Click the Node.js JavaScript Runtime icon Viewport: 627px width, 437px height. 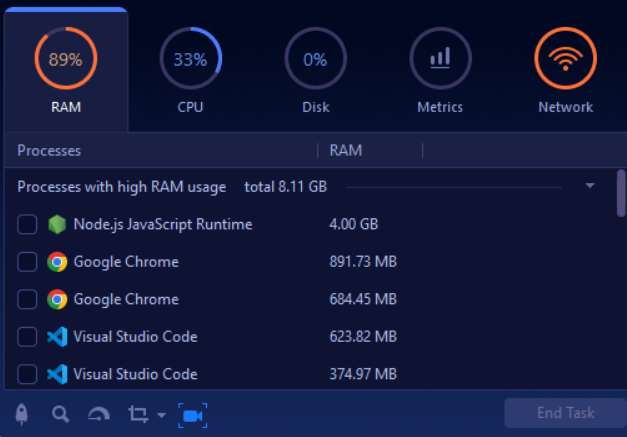pyautogui.click(x=57, y=225)
